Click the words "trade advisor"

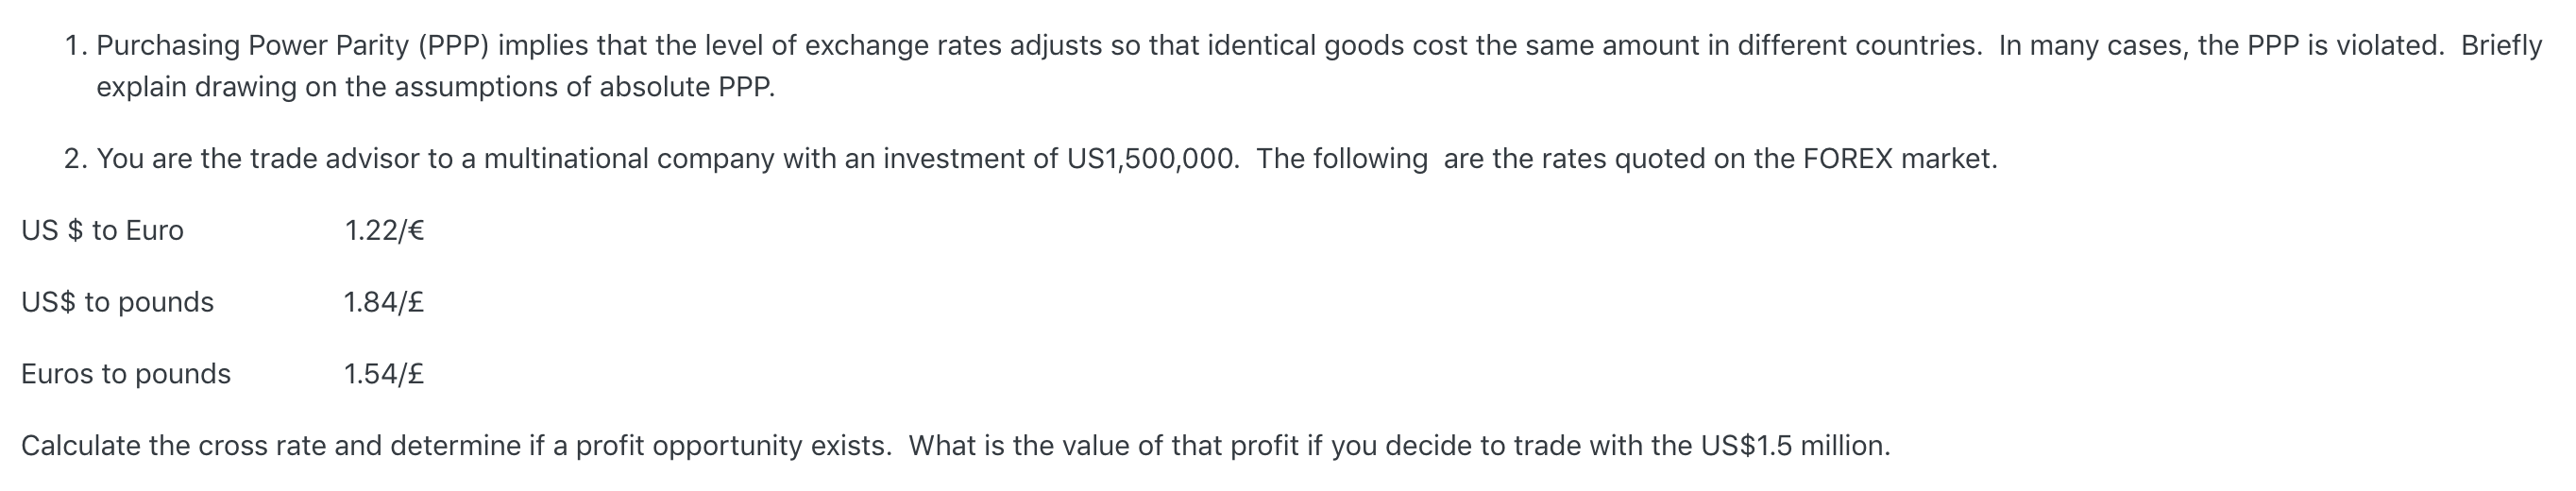tap(334, 159)
